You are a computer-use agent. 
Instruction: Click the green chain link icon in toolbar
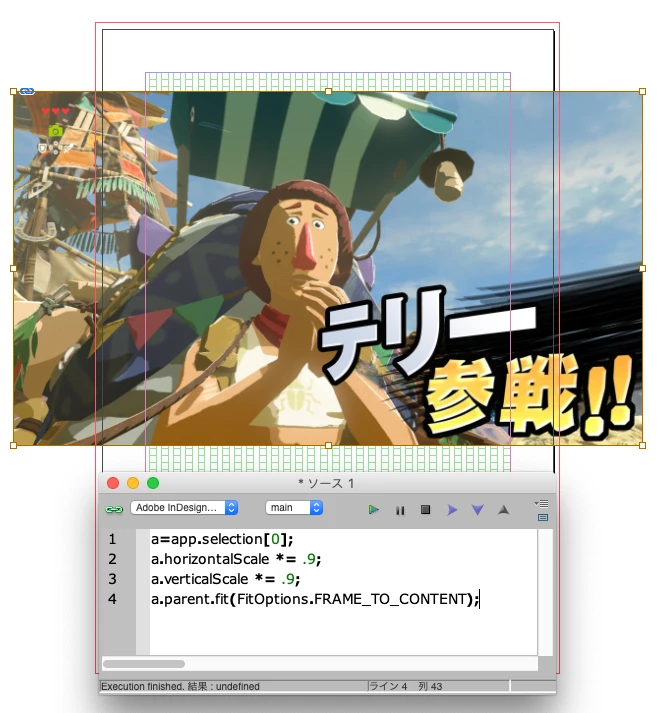(114, 509)
